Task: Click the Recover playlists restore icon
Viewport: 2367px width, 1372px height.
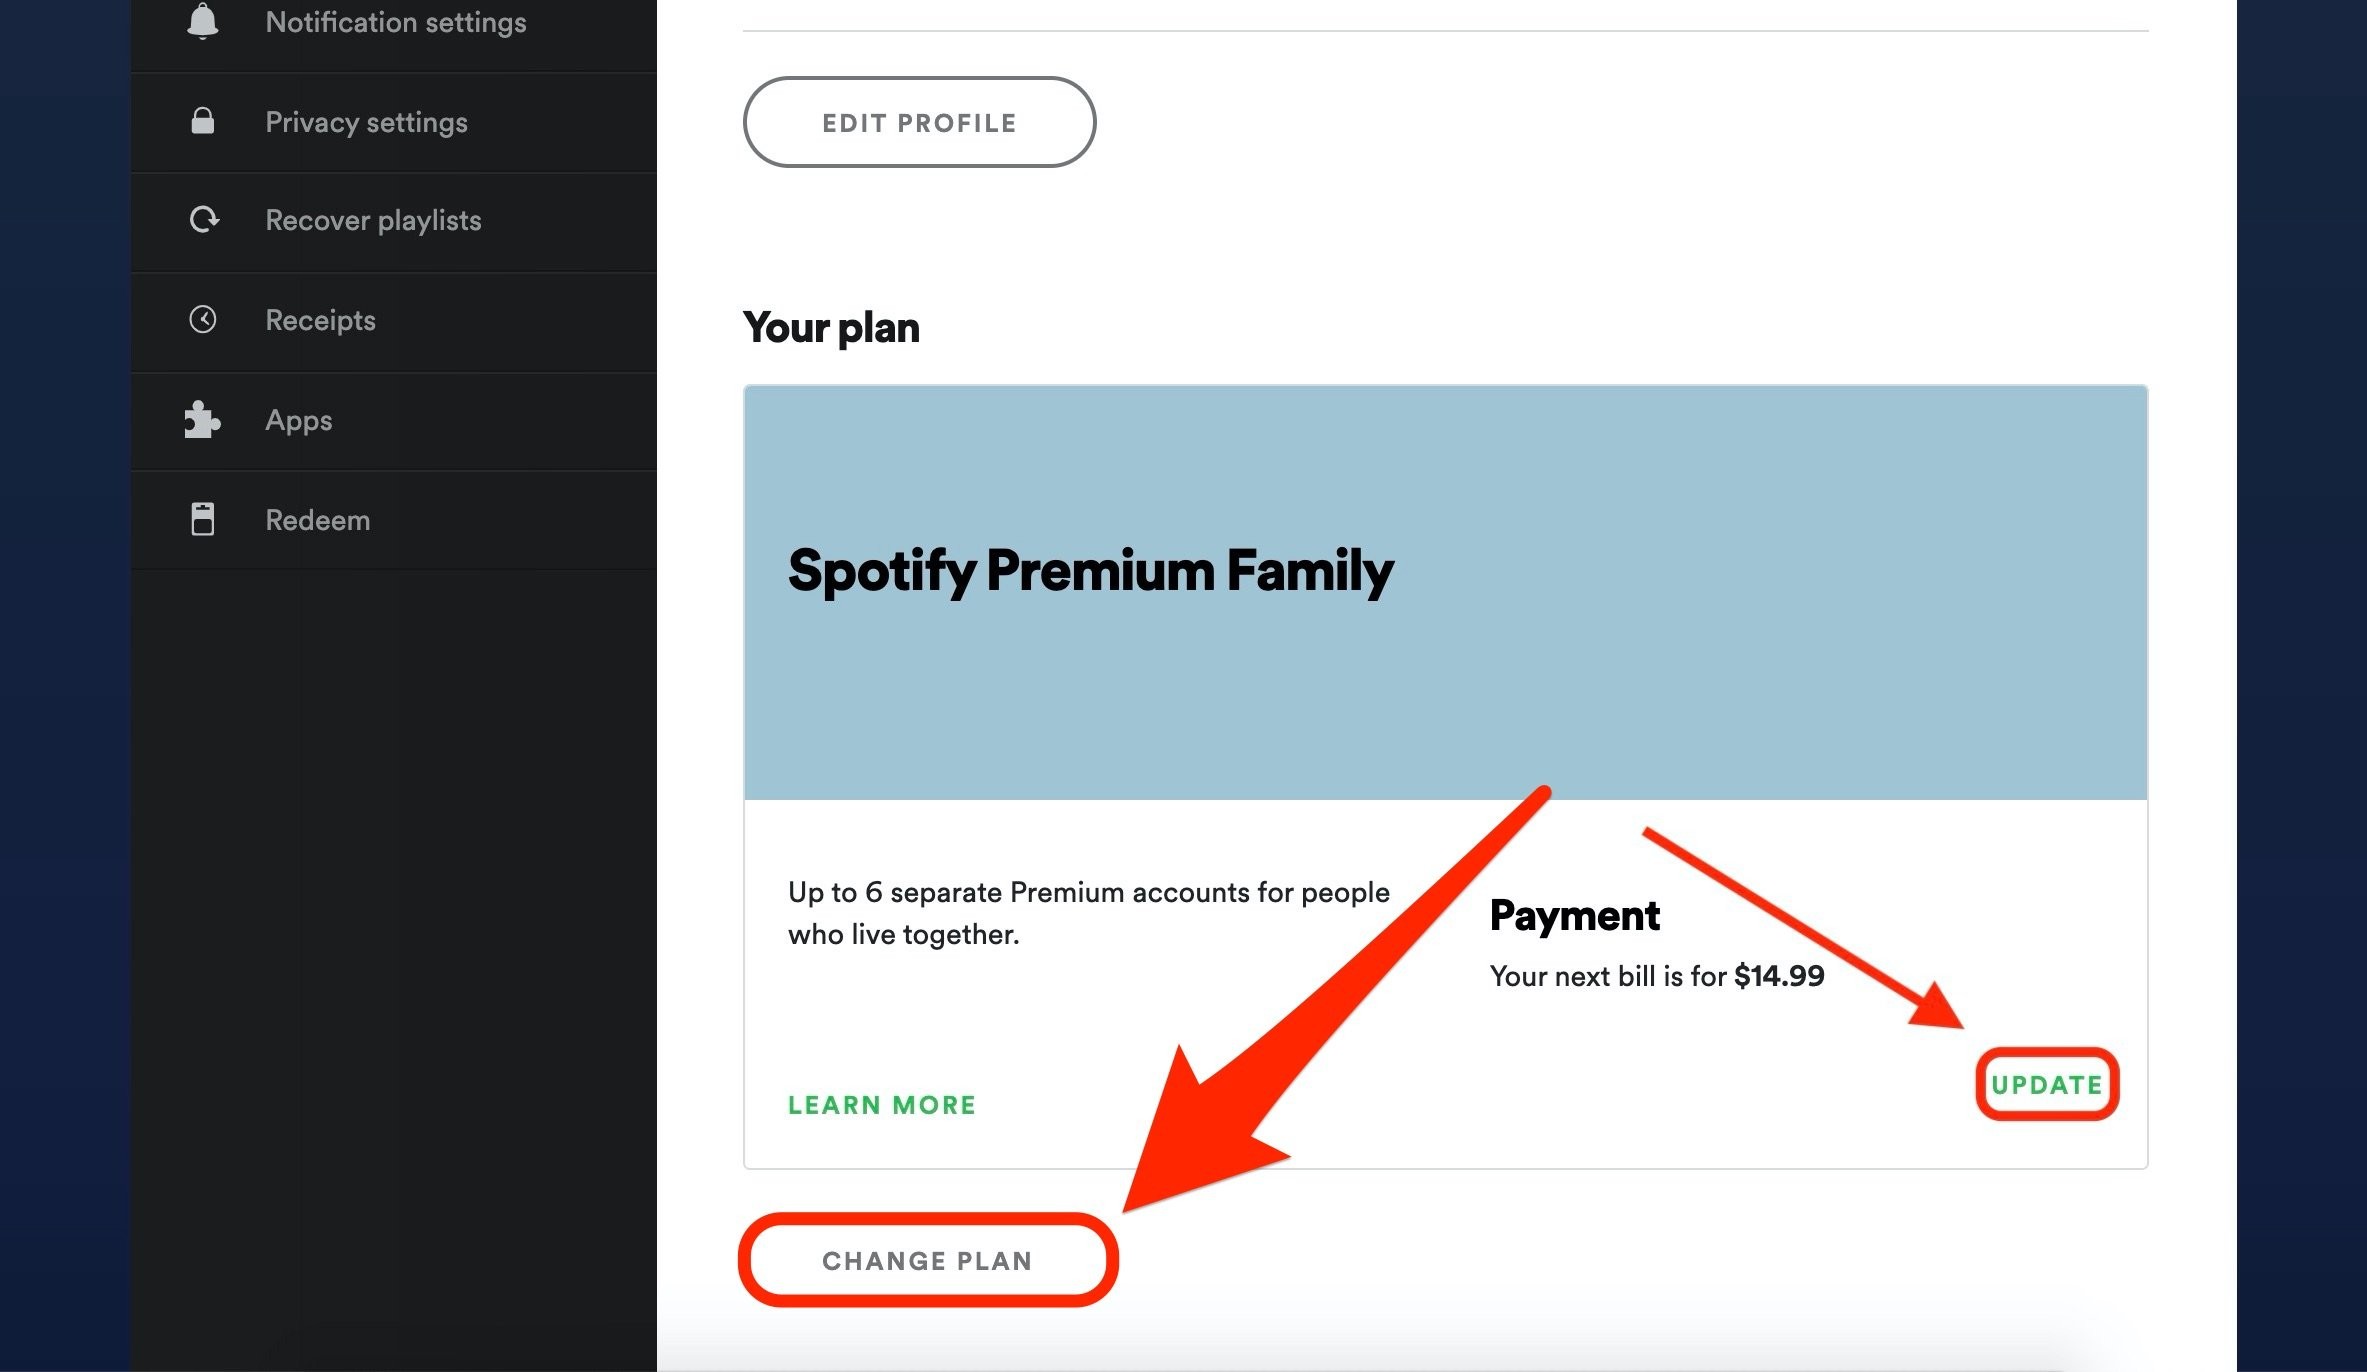Action: tap(204, 220)
